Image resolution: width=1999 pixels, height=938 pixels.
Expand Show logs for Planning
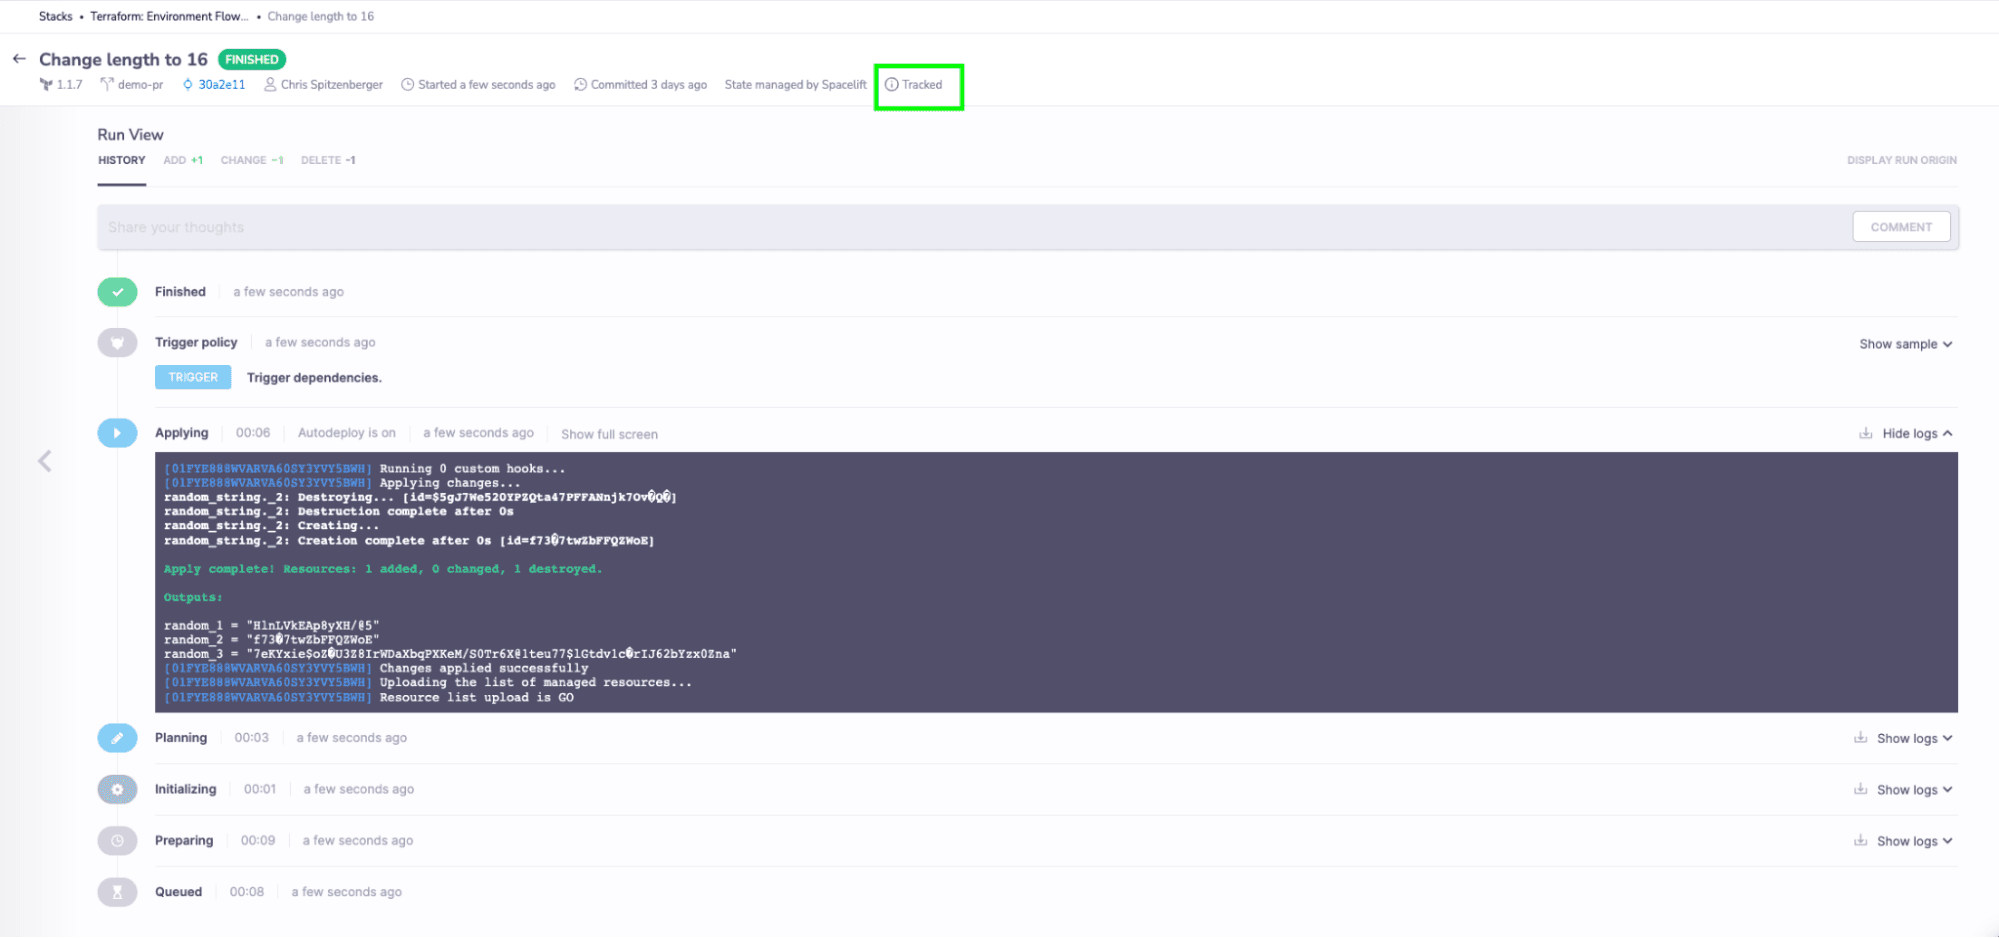[1914, 739]
